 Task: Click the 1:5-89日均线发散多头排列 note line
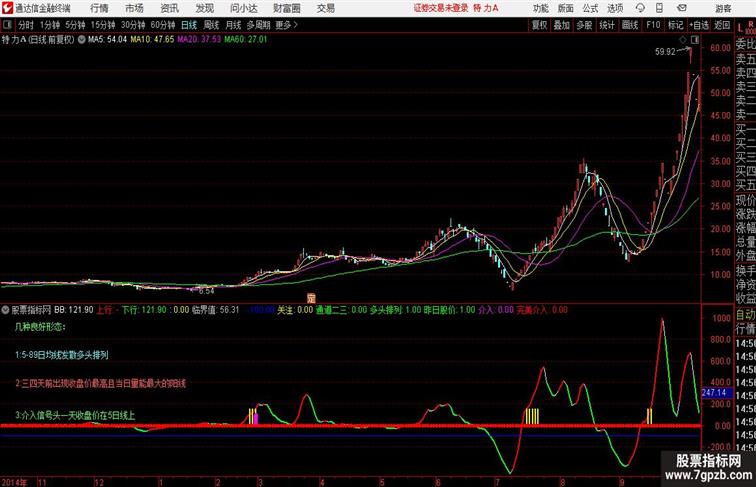(x=62, y=355)
